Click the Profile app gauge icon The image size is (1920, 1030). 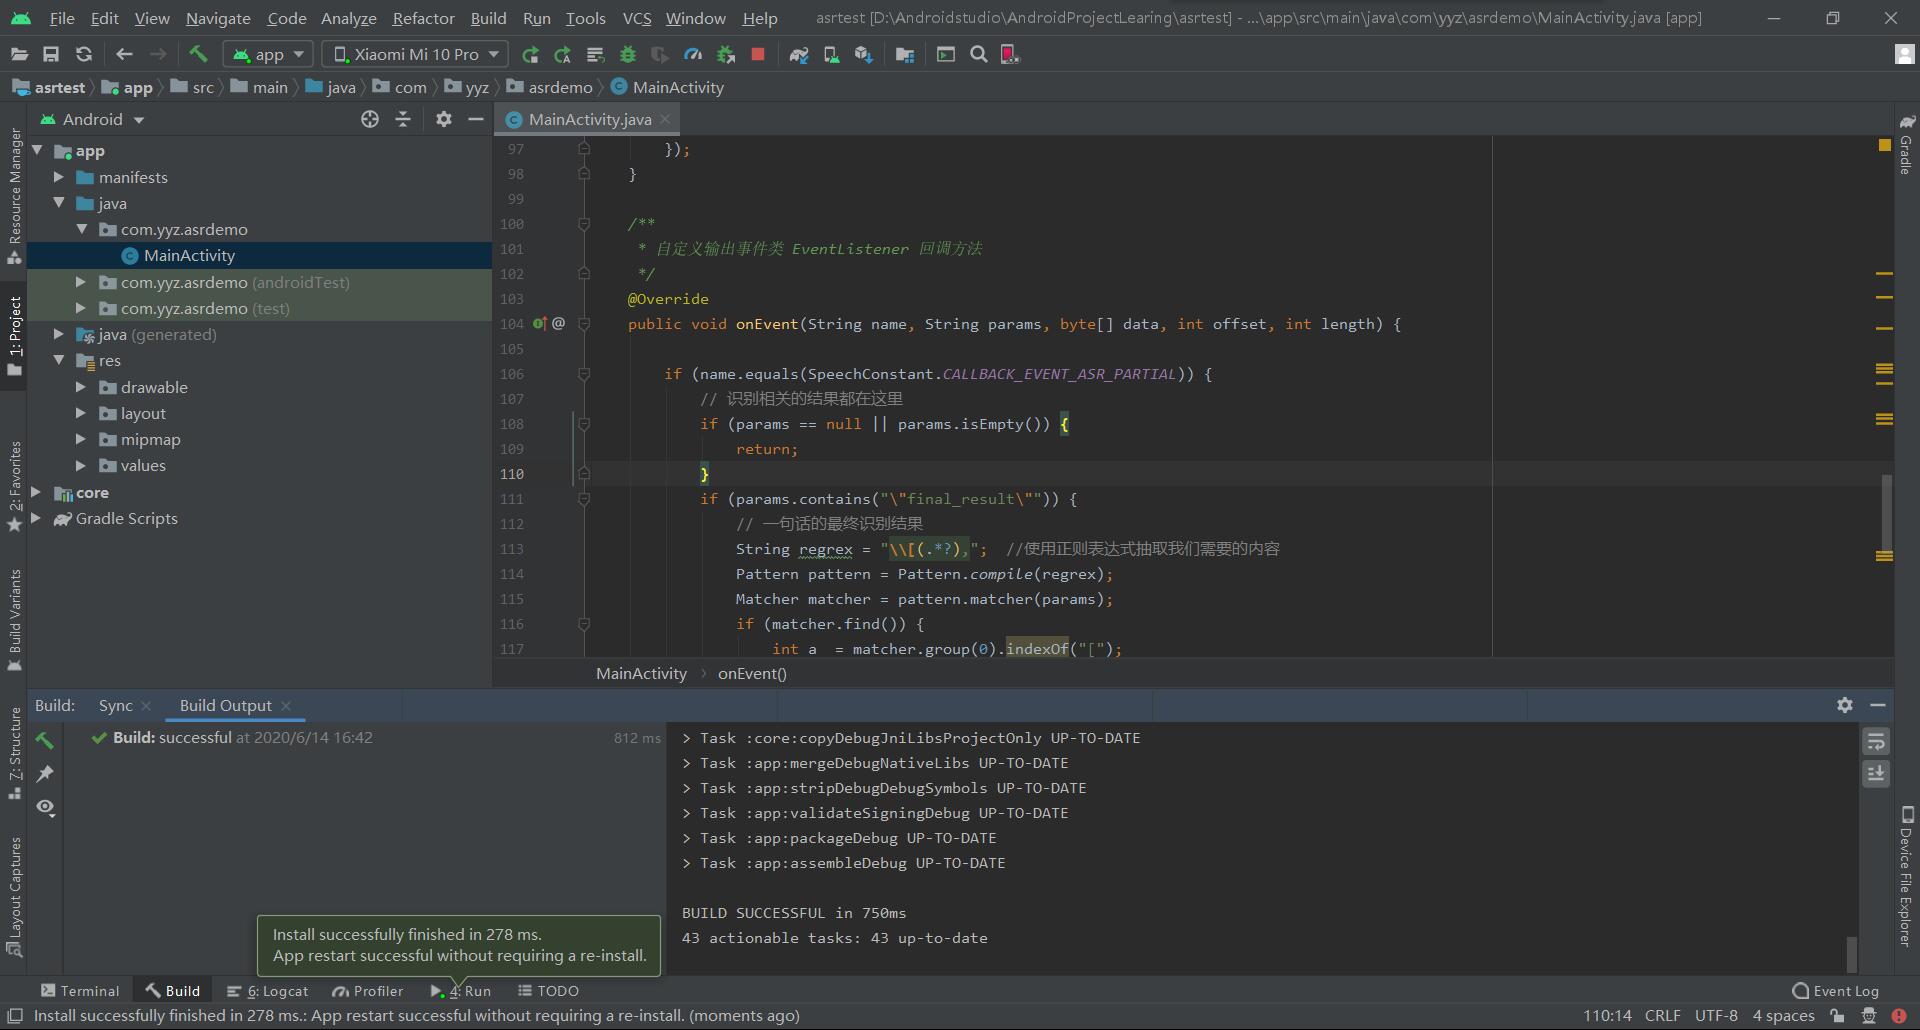click(x=693, y=55)
